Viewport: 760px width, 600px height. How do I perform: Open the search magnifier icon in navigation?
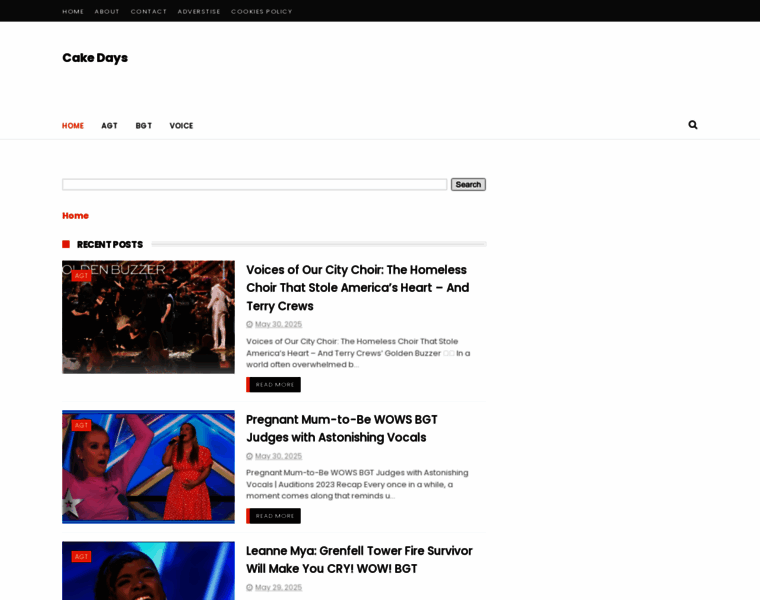[x=693, y=125]
